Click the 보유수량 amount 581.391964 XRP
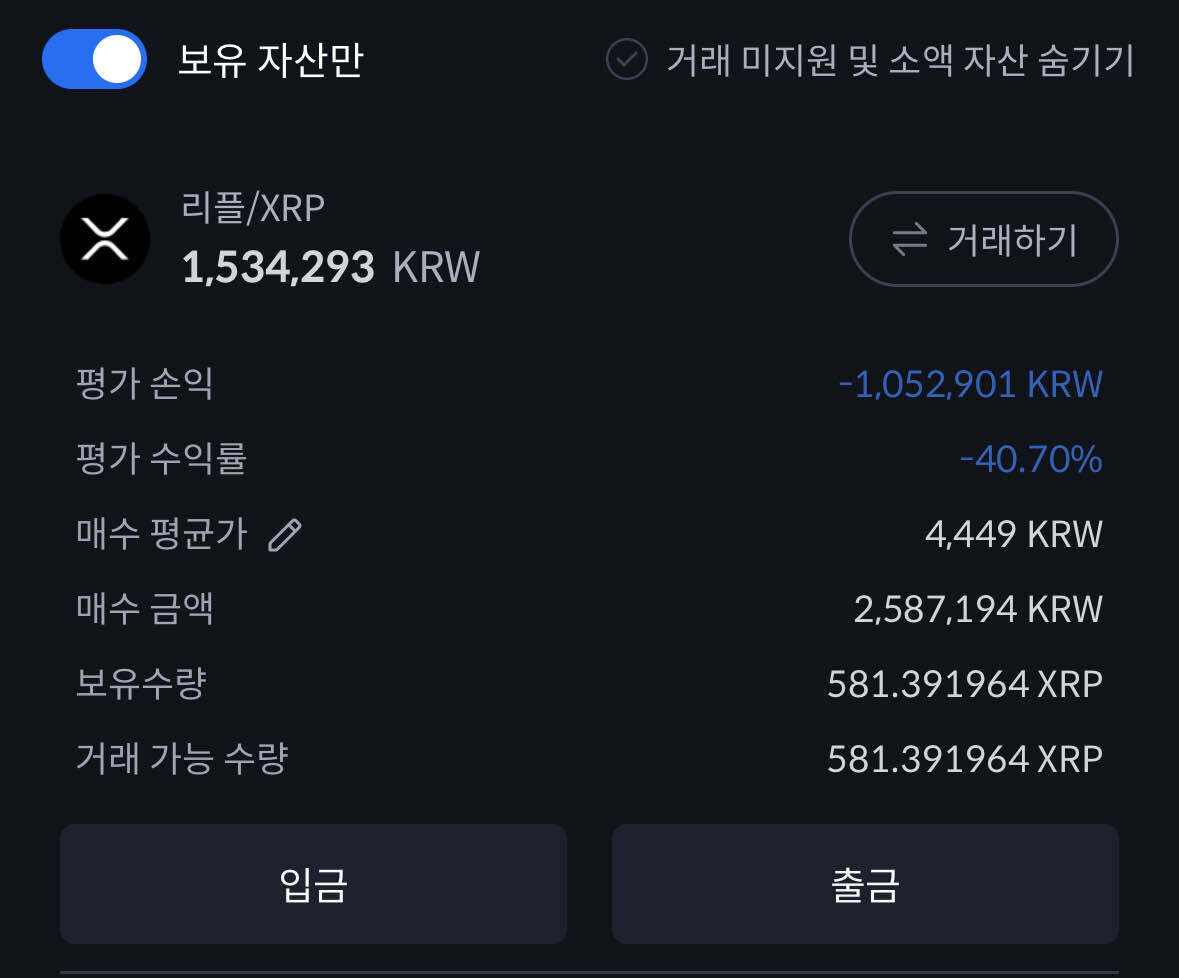 pyautogui.click(x=964, y=682)
